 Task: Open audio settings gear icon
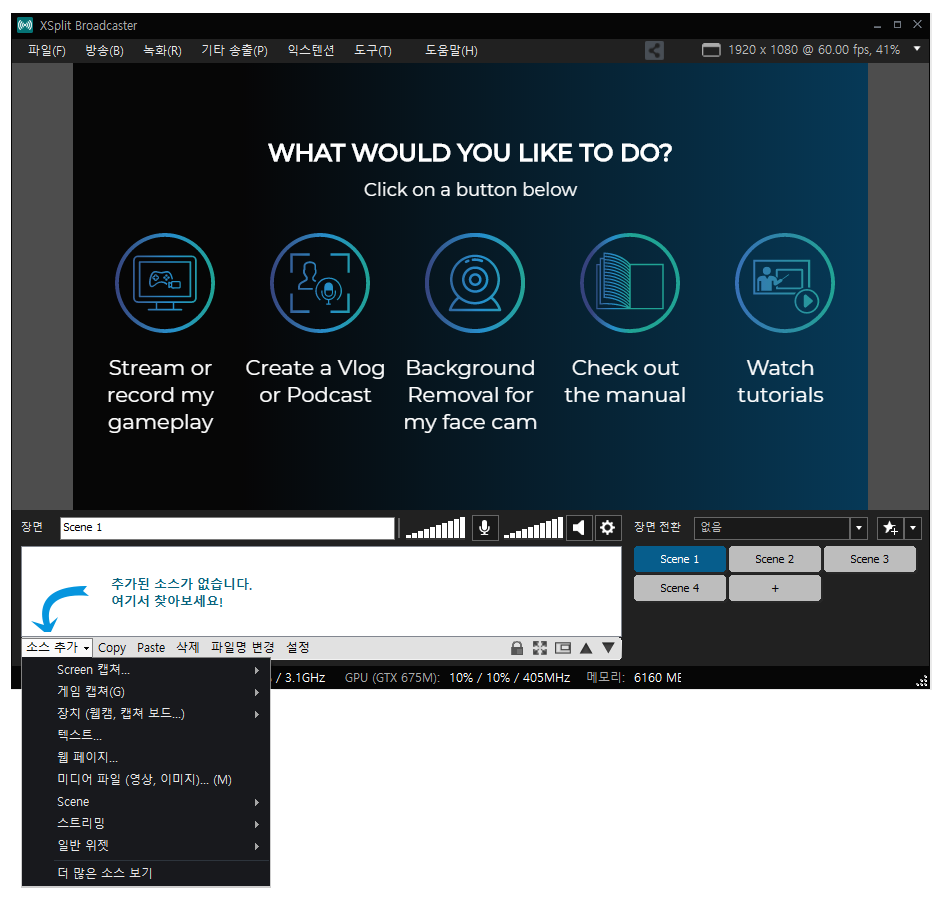coord(607,528)
